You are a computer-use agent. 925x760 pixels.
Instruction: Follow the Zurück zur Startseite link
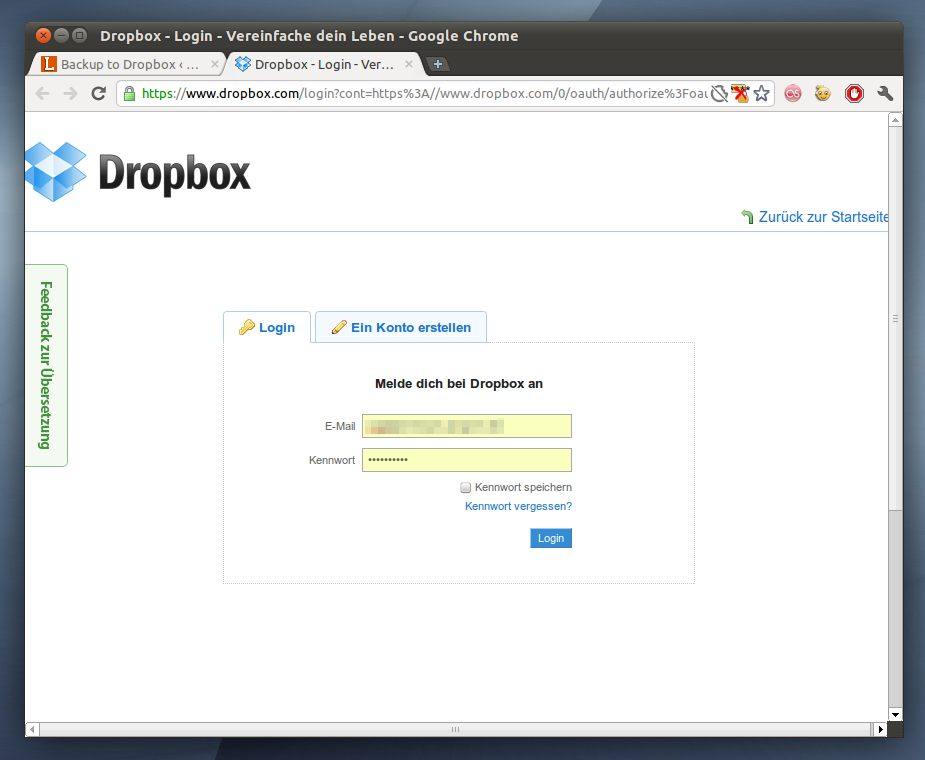(x=822, y=217)
